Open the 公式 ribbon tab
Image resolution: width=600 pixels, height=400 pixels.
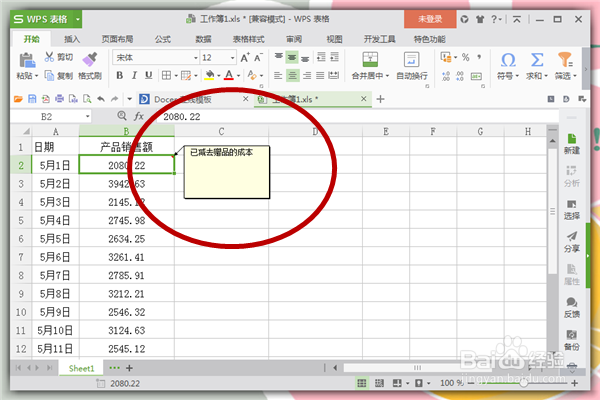163,39
